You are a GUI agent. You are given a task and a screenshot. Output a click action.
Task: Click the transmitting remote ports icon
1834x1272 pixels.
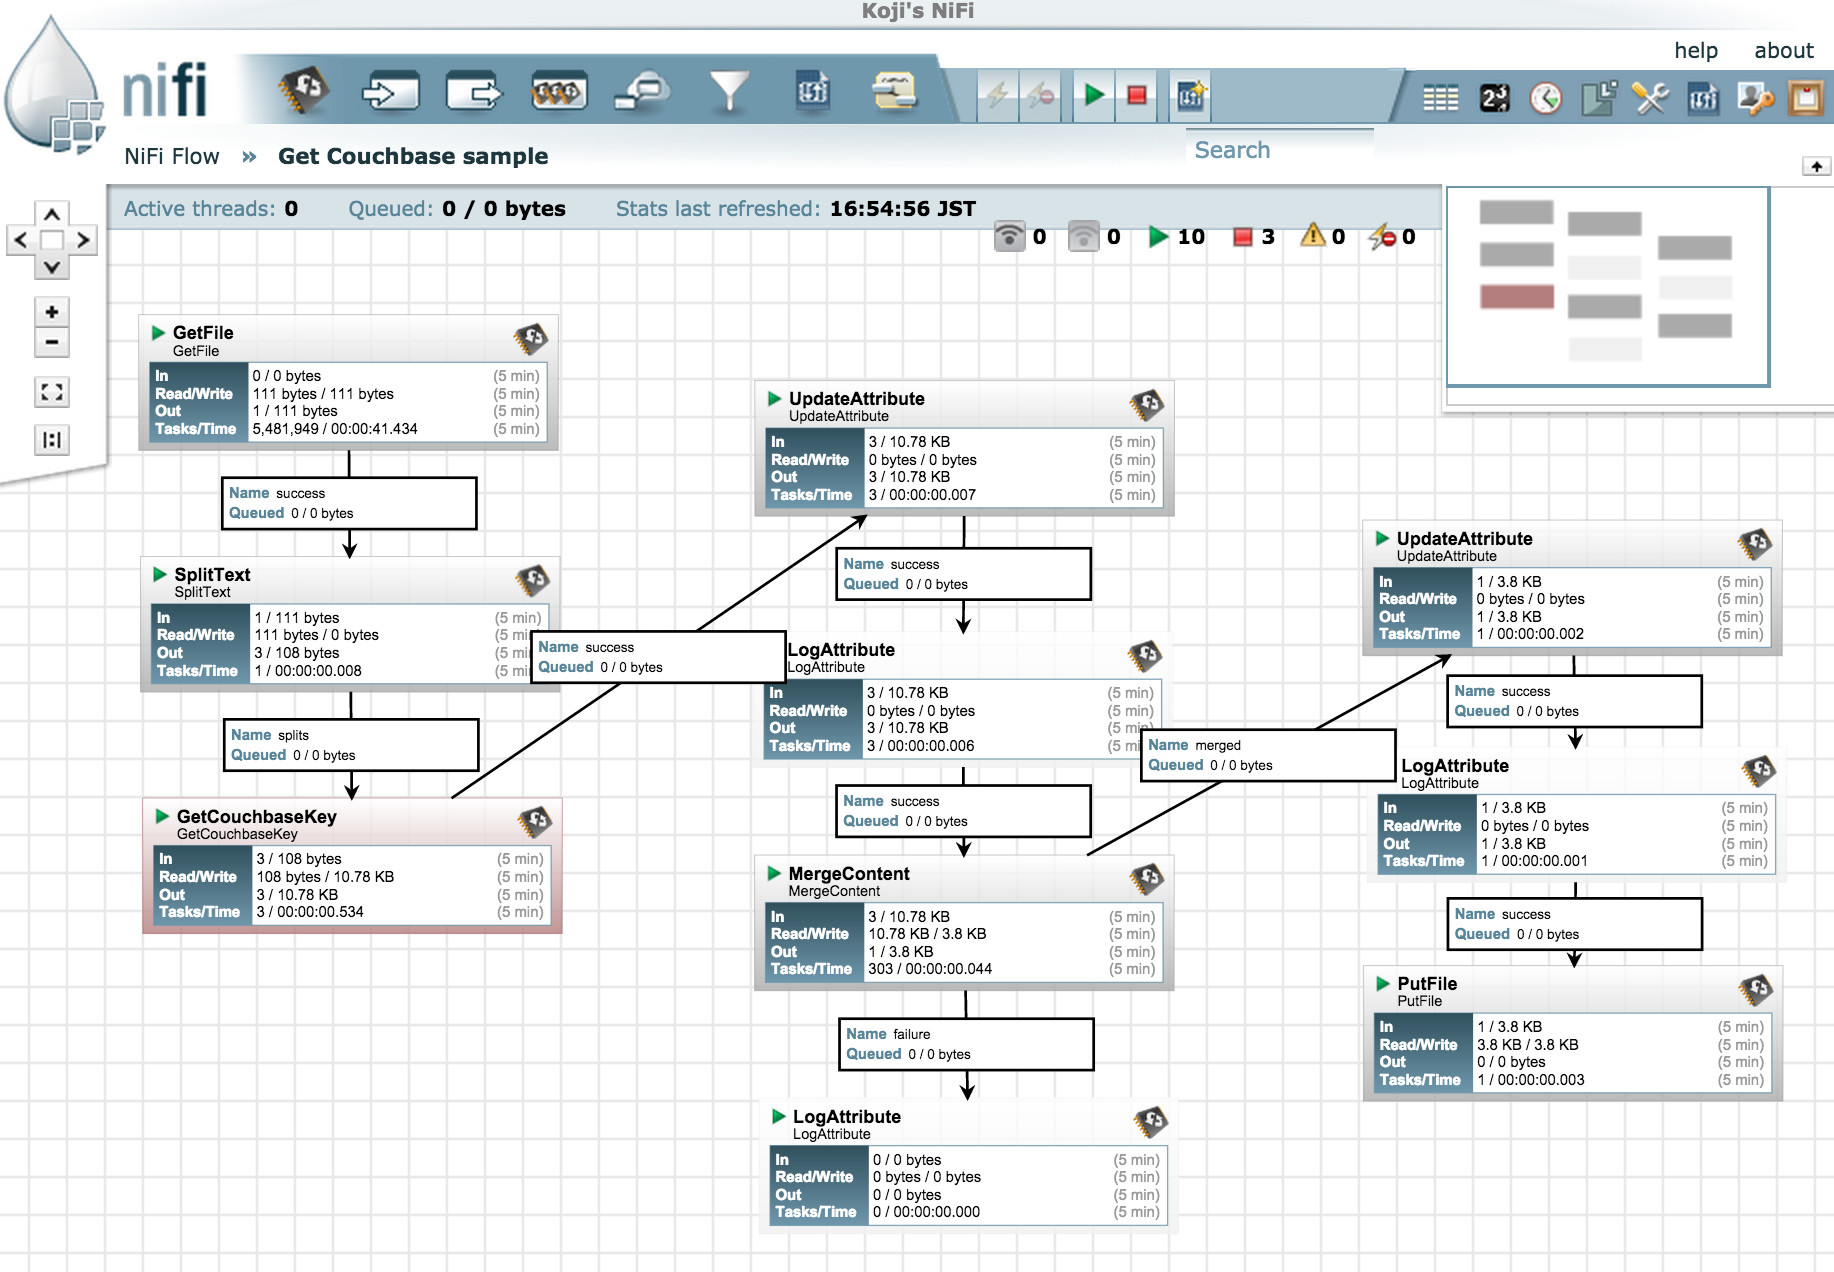(x=1009, y=236)
